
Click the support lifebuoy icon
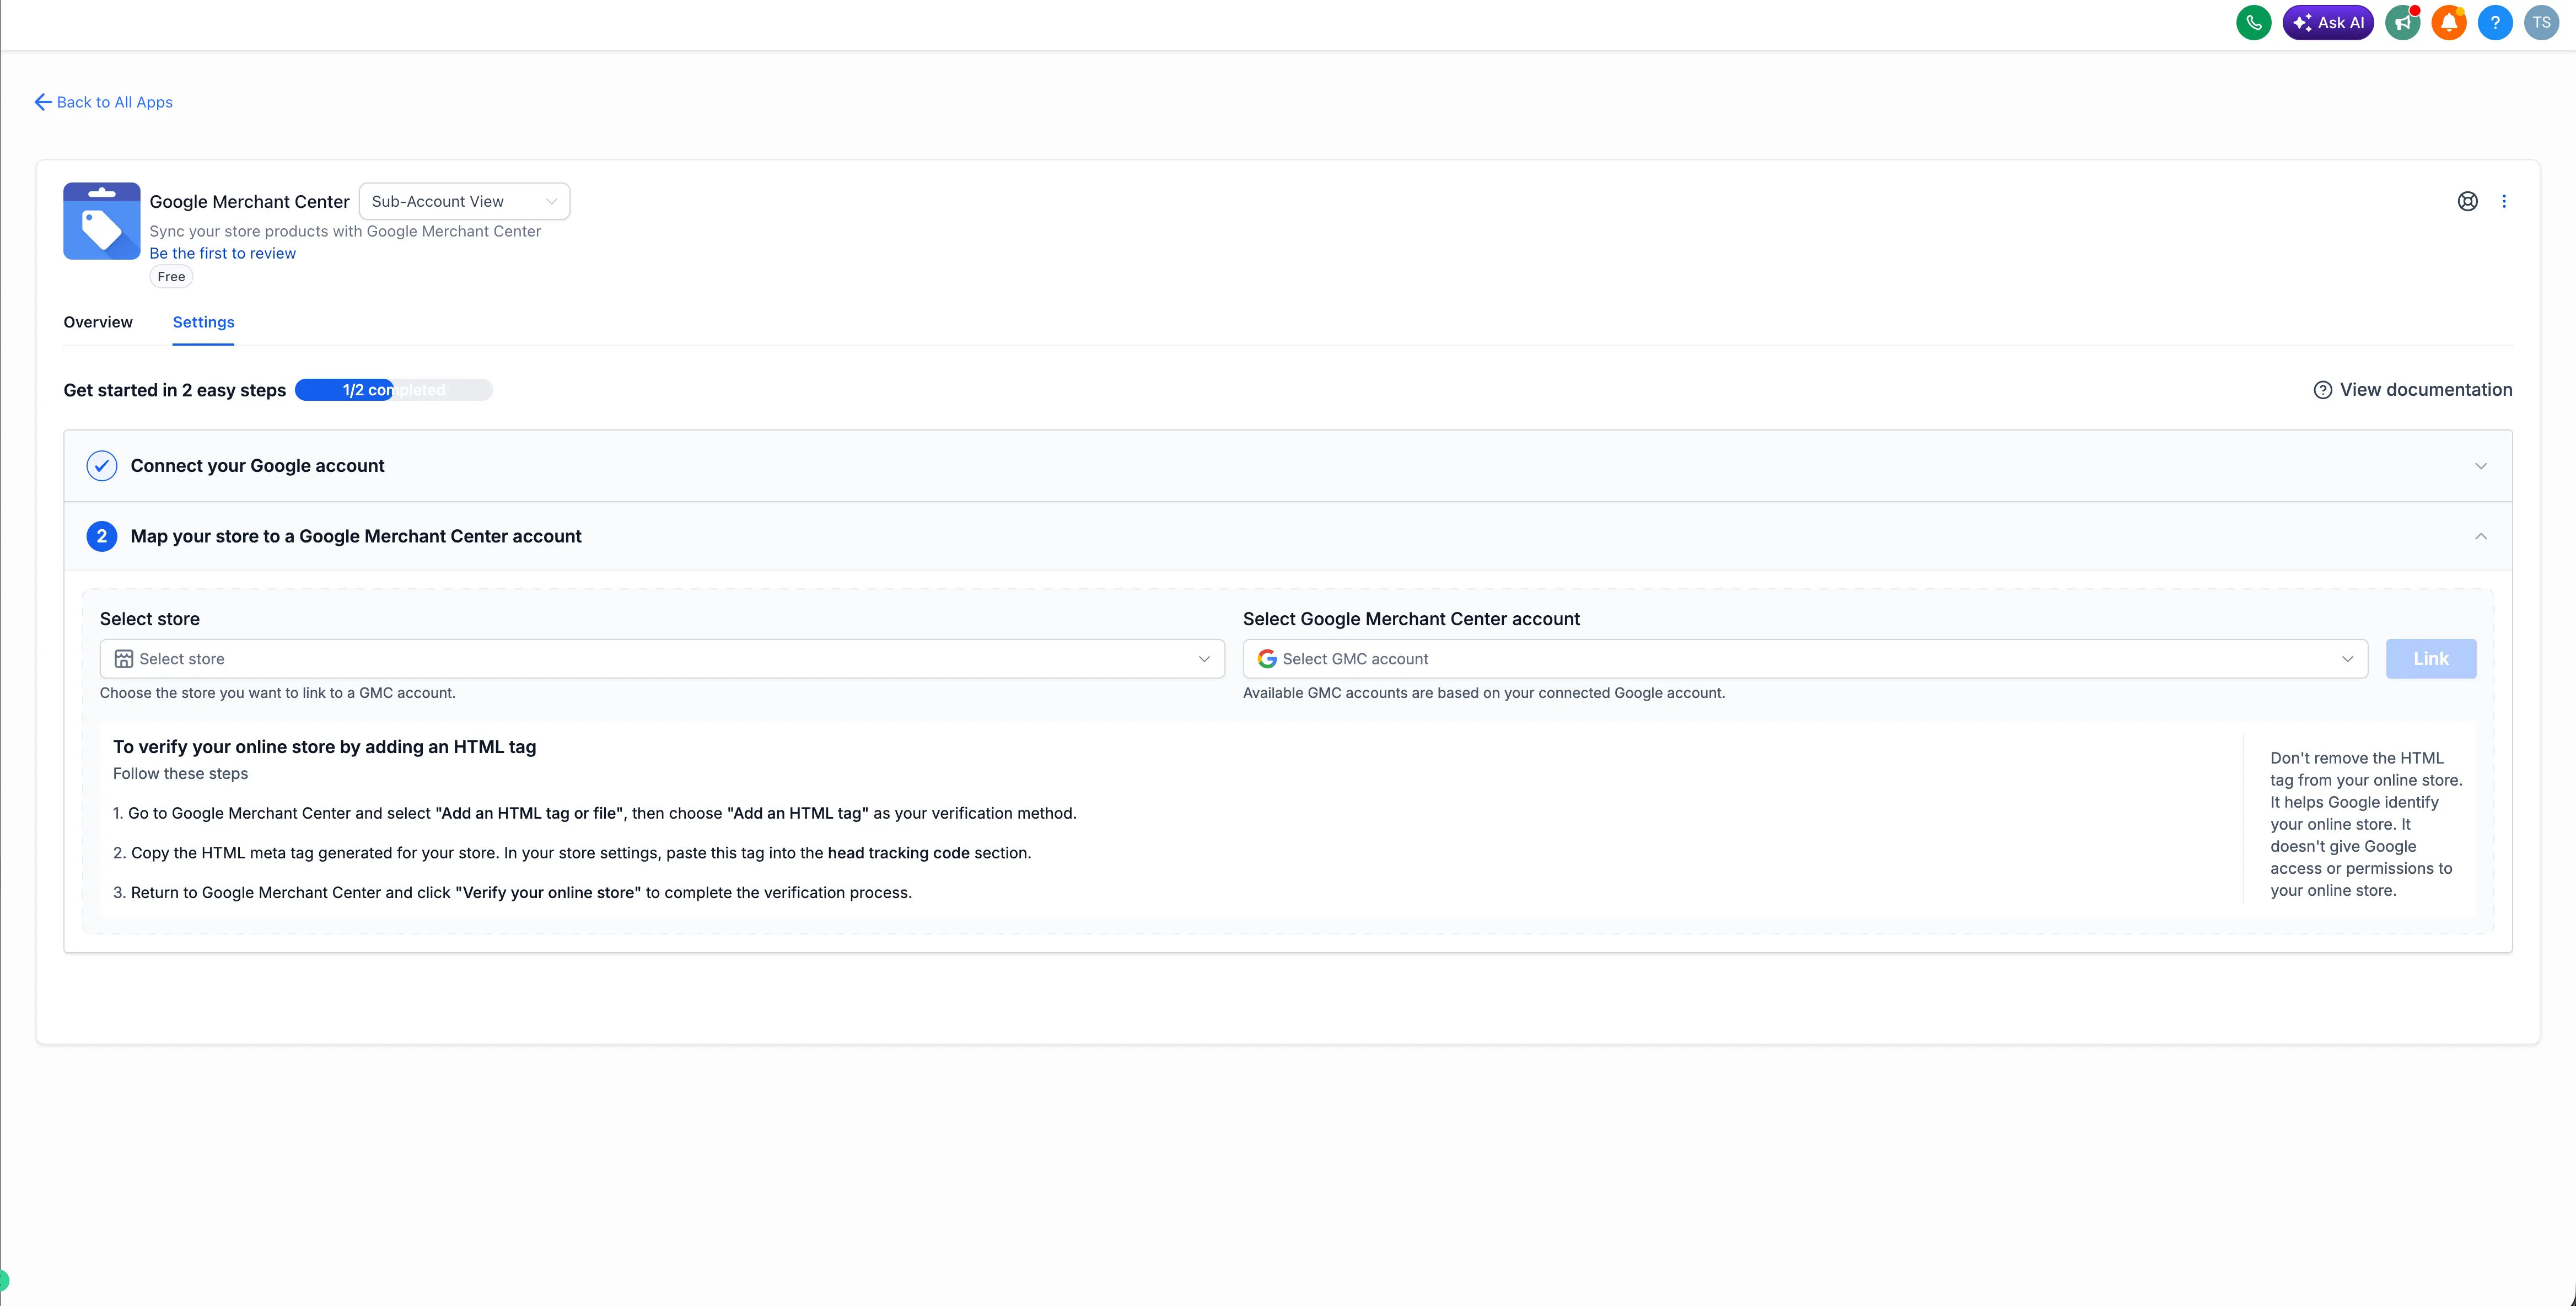tap(2467, 201)
